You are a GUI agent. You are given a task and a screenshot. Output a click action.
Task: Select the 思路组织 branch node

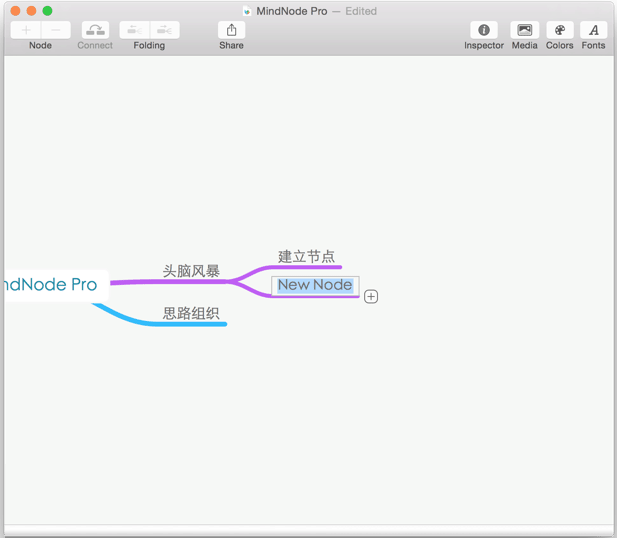click(191, 313)
